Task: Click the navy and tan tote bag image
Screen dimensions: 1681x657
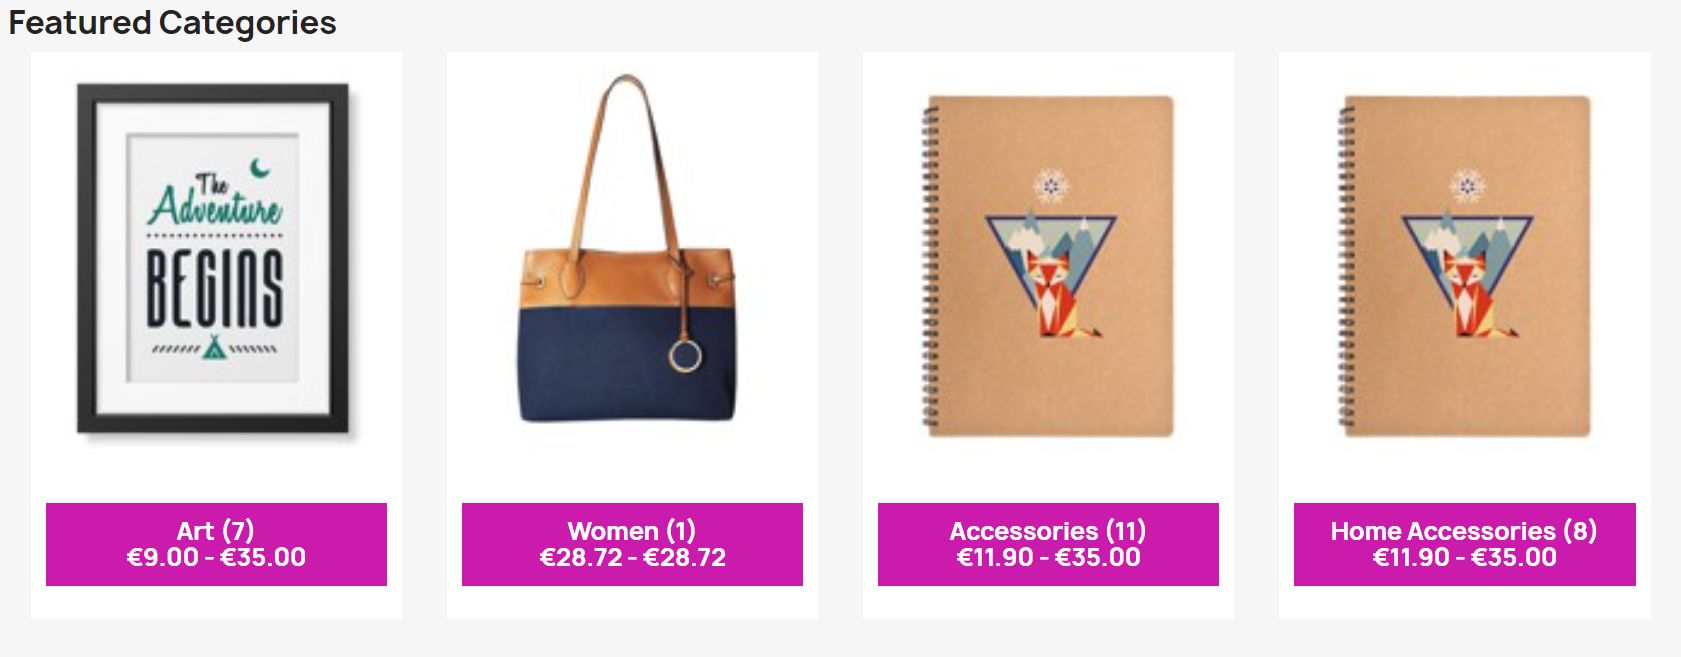Action: pyautogui.click(x=628, y=249)
